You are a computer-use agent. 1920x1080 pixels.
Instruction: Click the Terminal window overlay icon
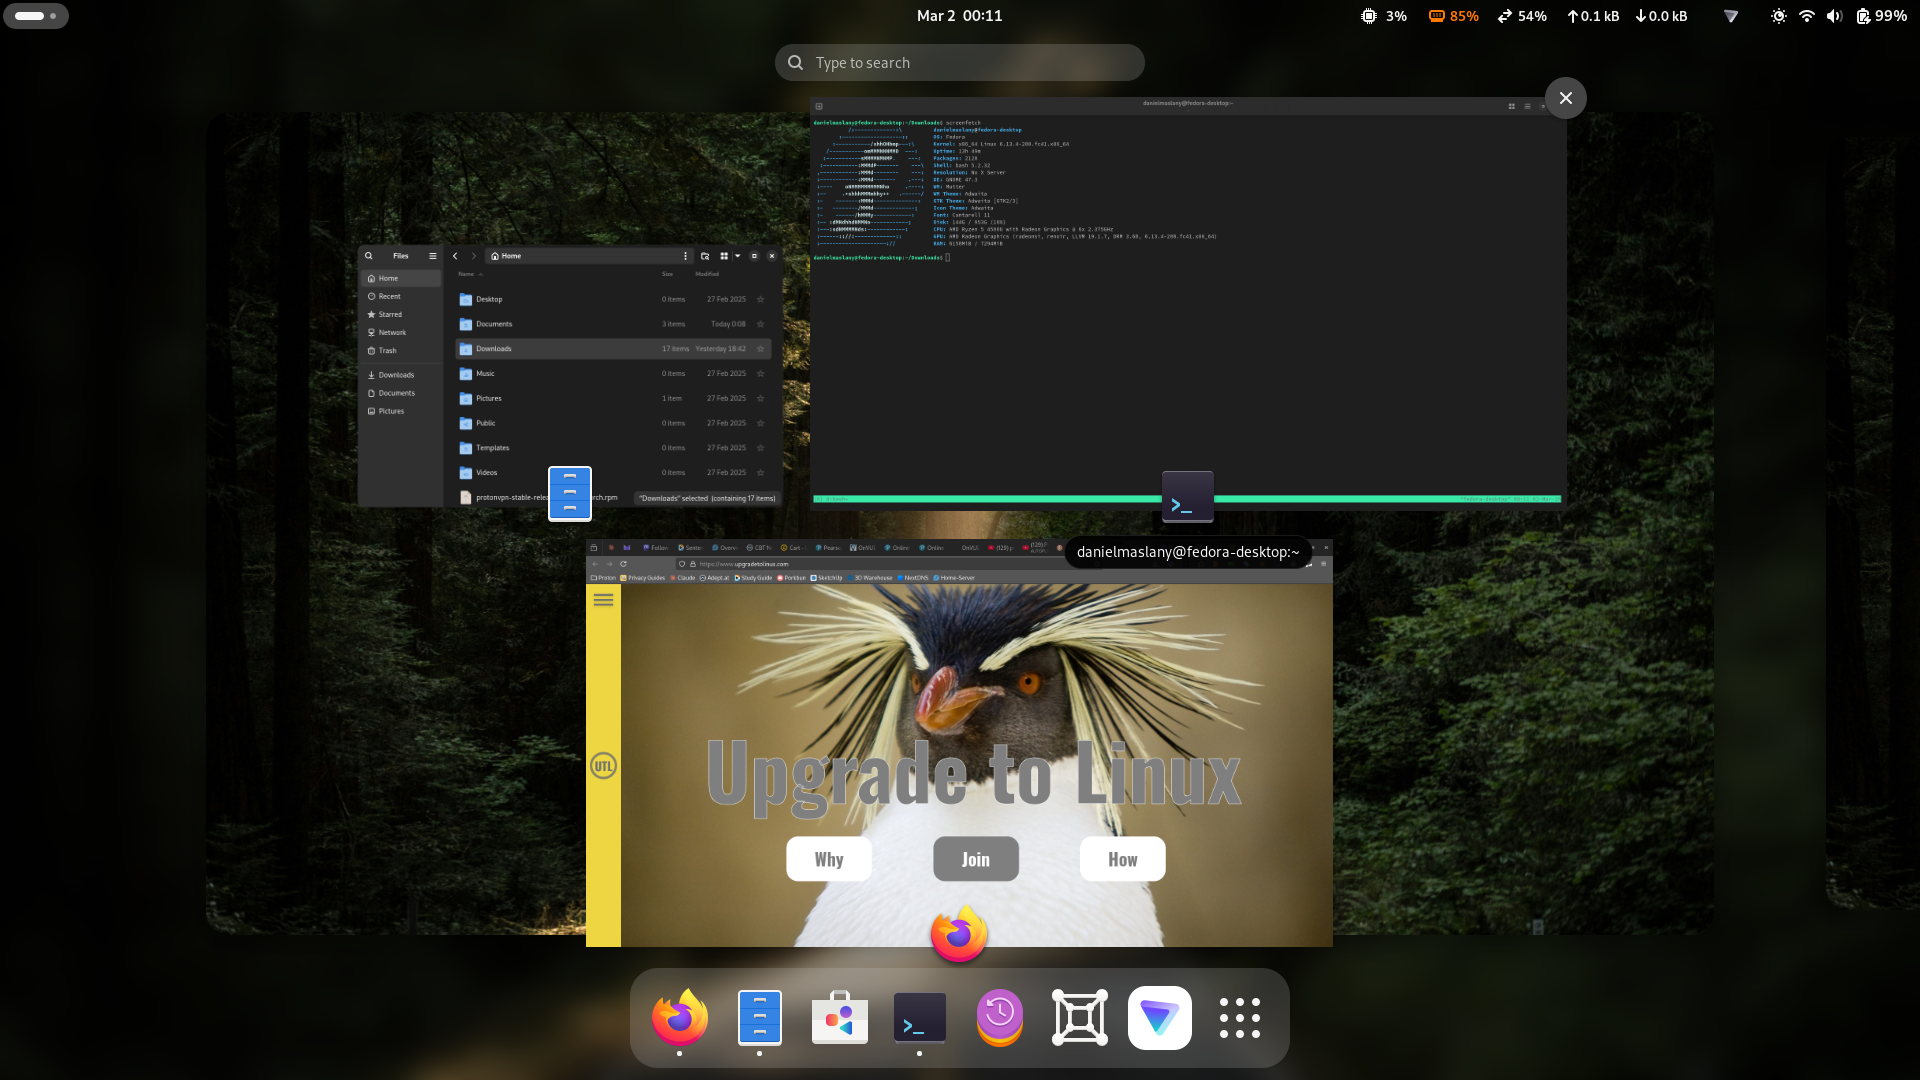point(1187,497)
